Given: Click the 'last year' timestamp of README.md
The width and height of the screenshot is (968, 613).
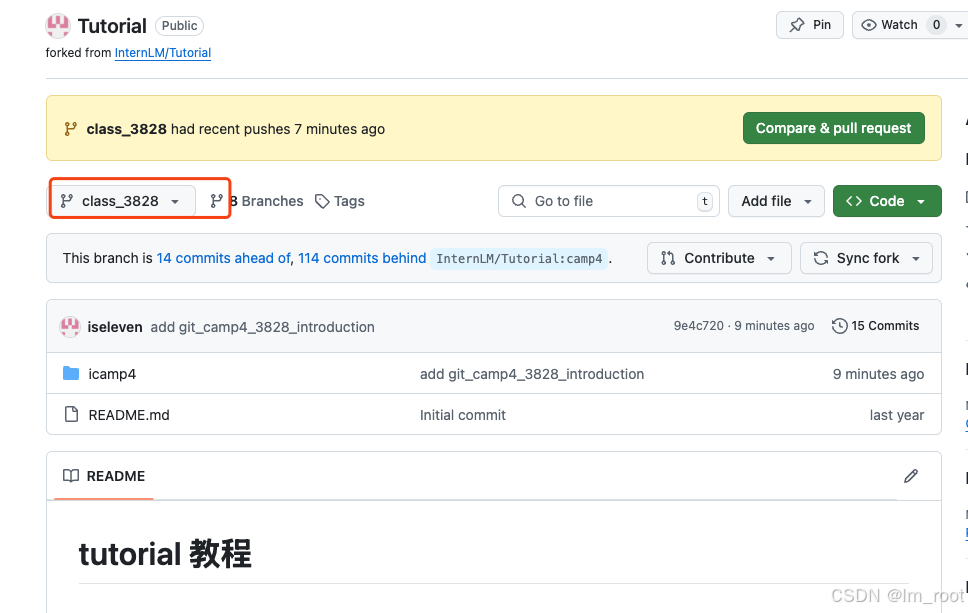Looking at the screenshot, I should [x=896, y=415].
